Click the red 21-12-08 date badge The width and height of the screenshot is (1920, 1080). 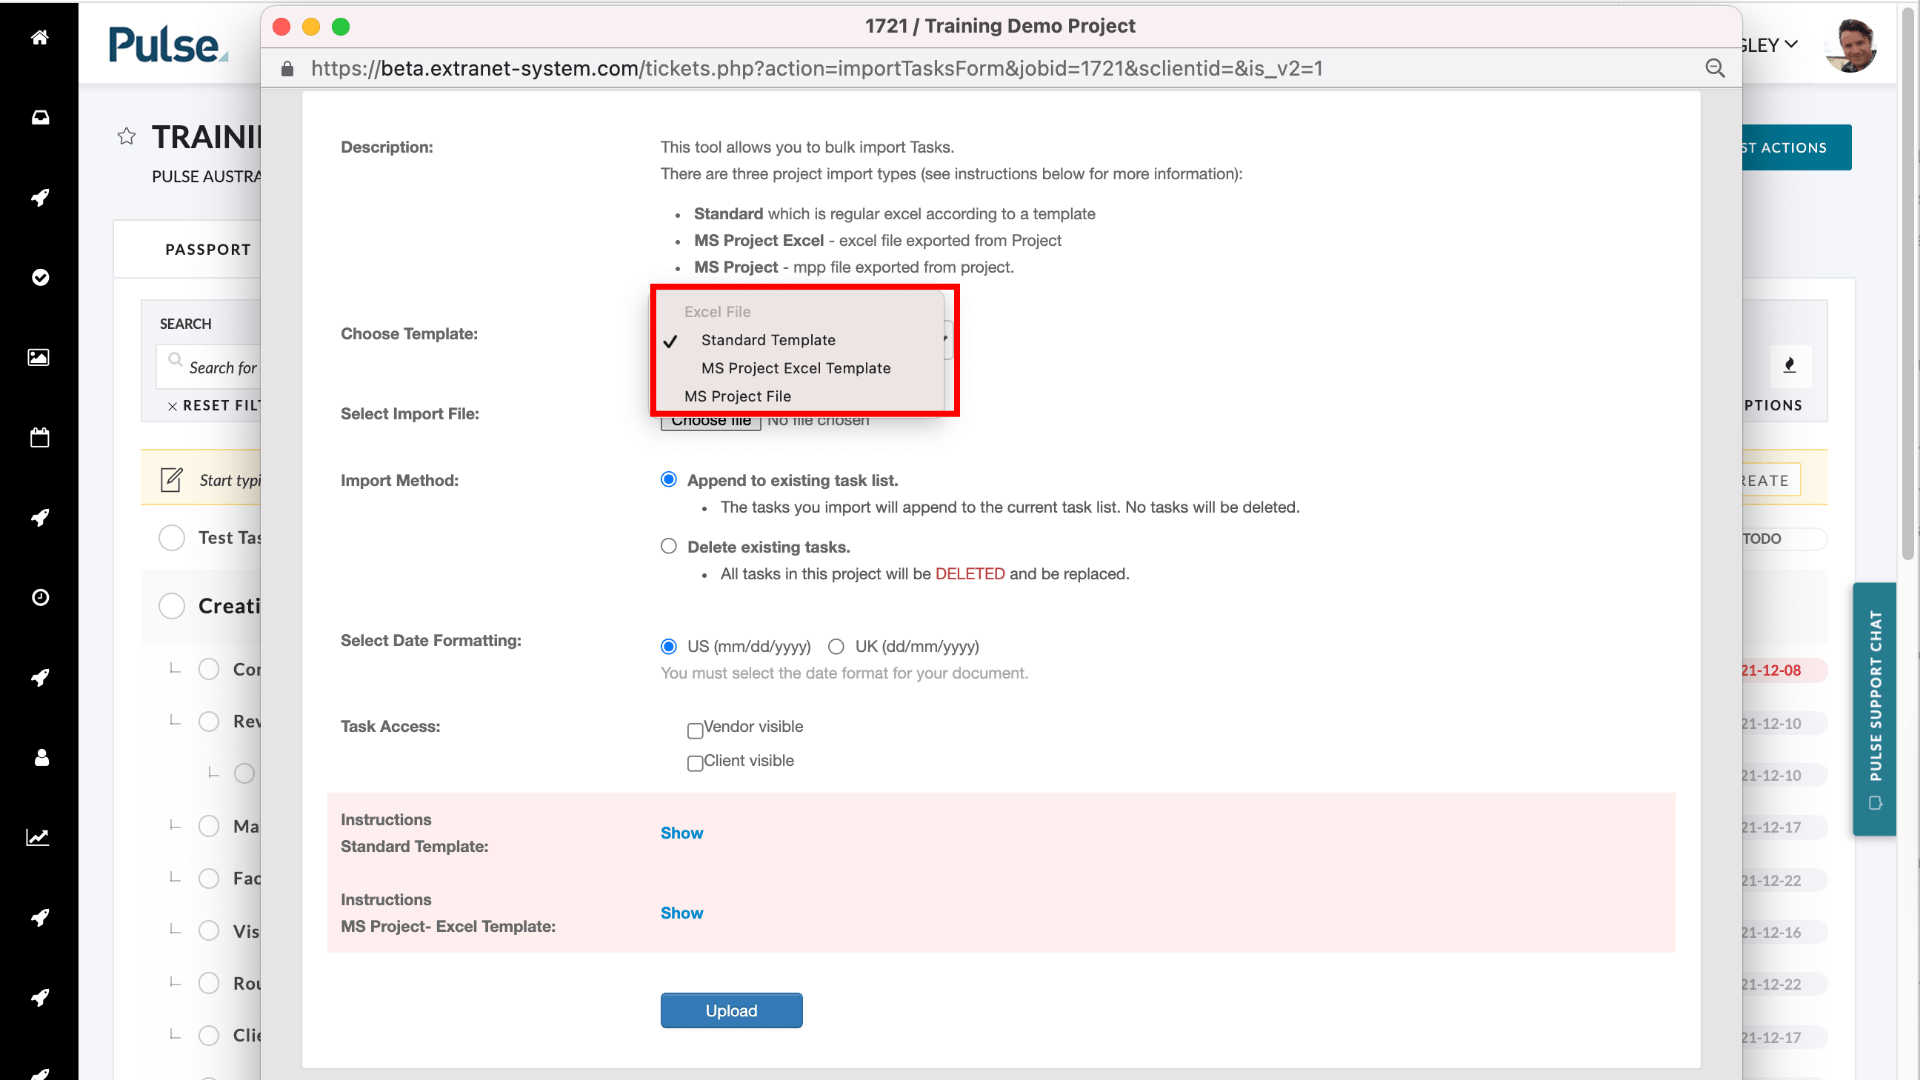[x=1782, y=670]
